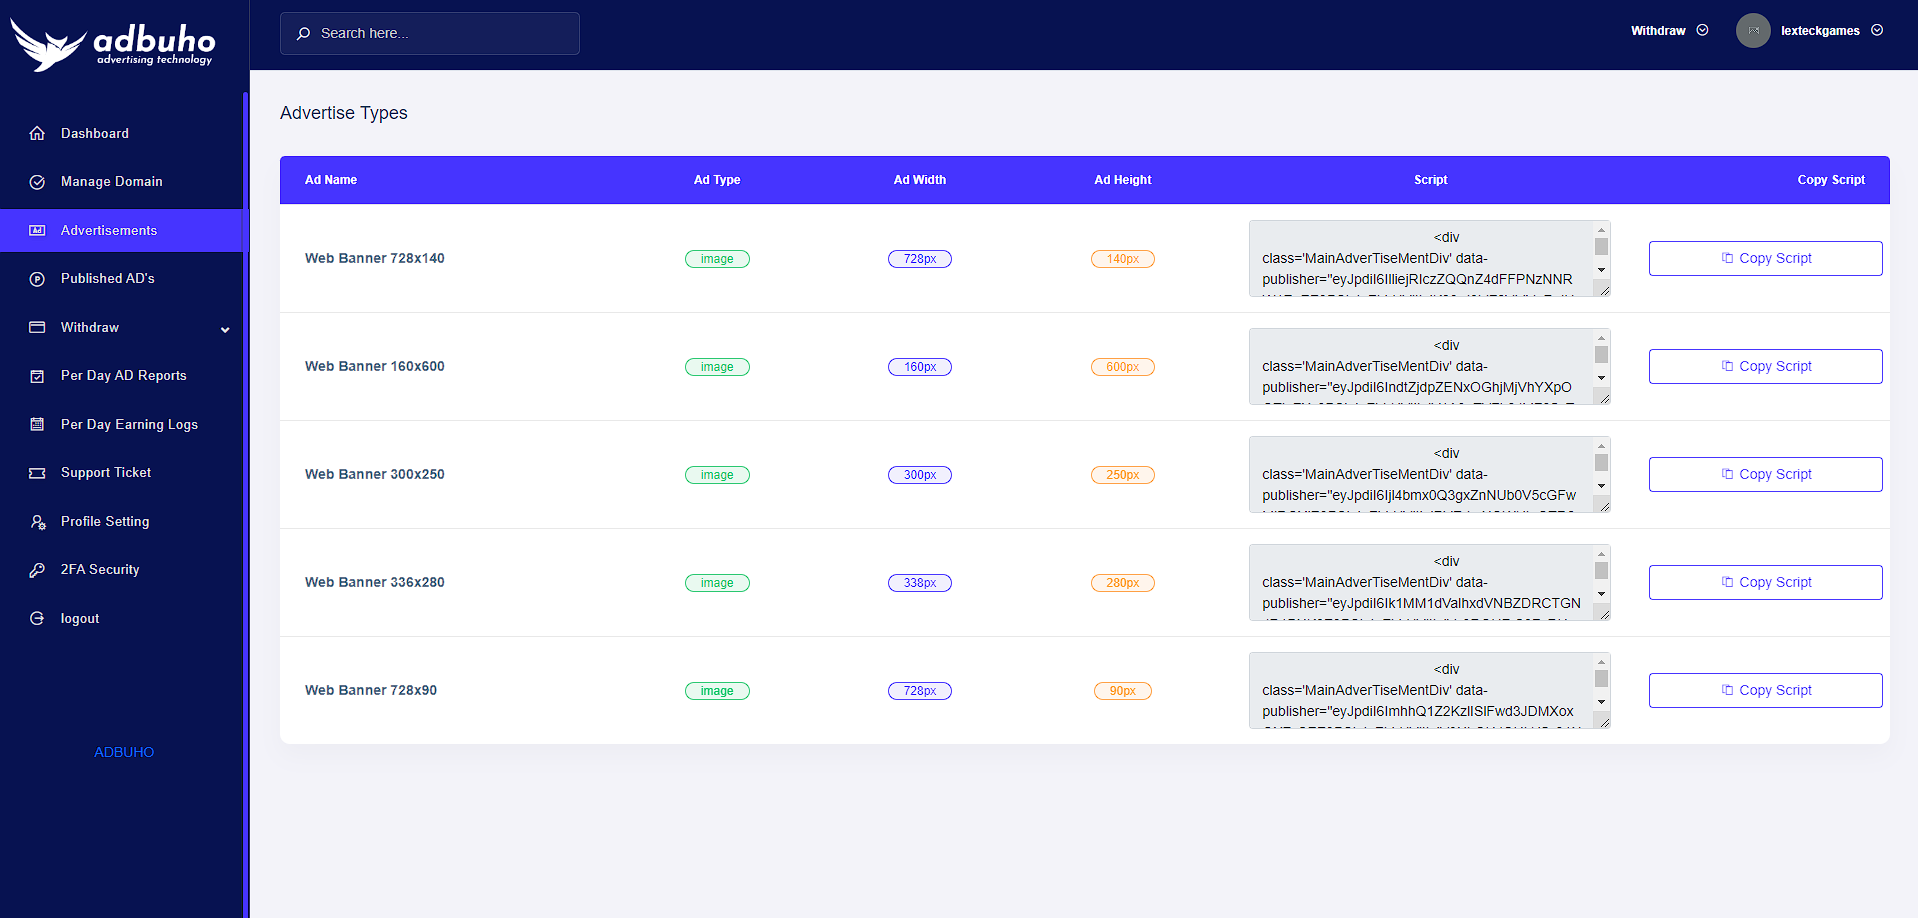Copy script for Web Banner 160x600
Image resolution: width=1918 pixels, height=918 pixels.
tap(1765, 366)
